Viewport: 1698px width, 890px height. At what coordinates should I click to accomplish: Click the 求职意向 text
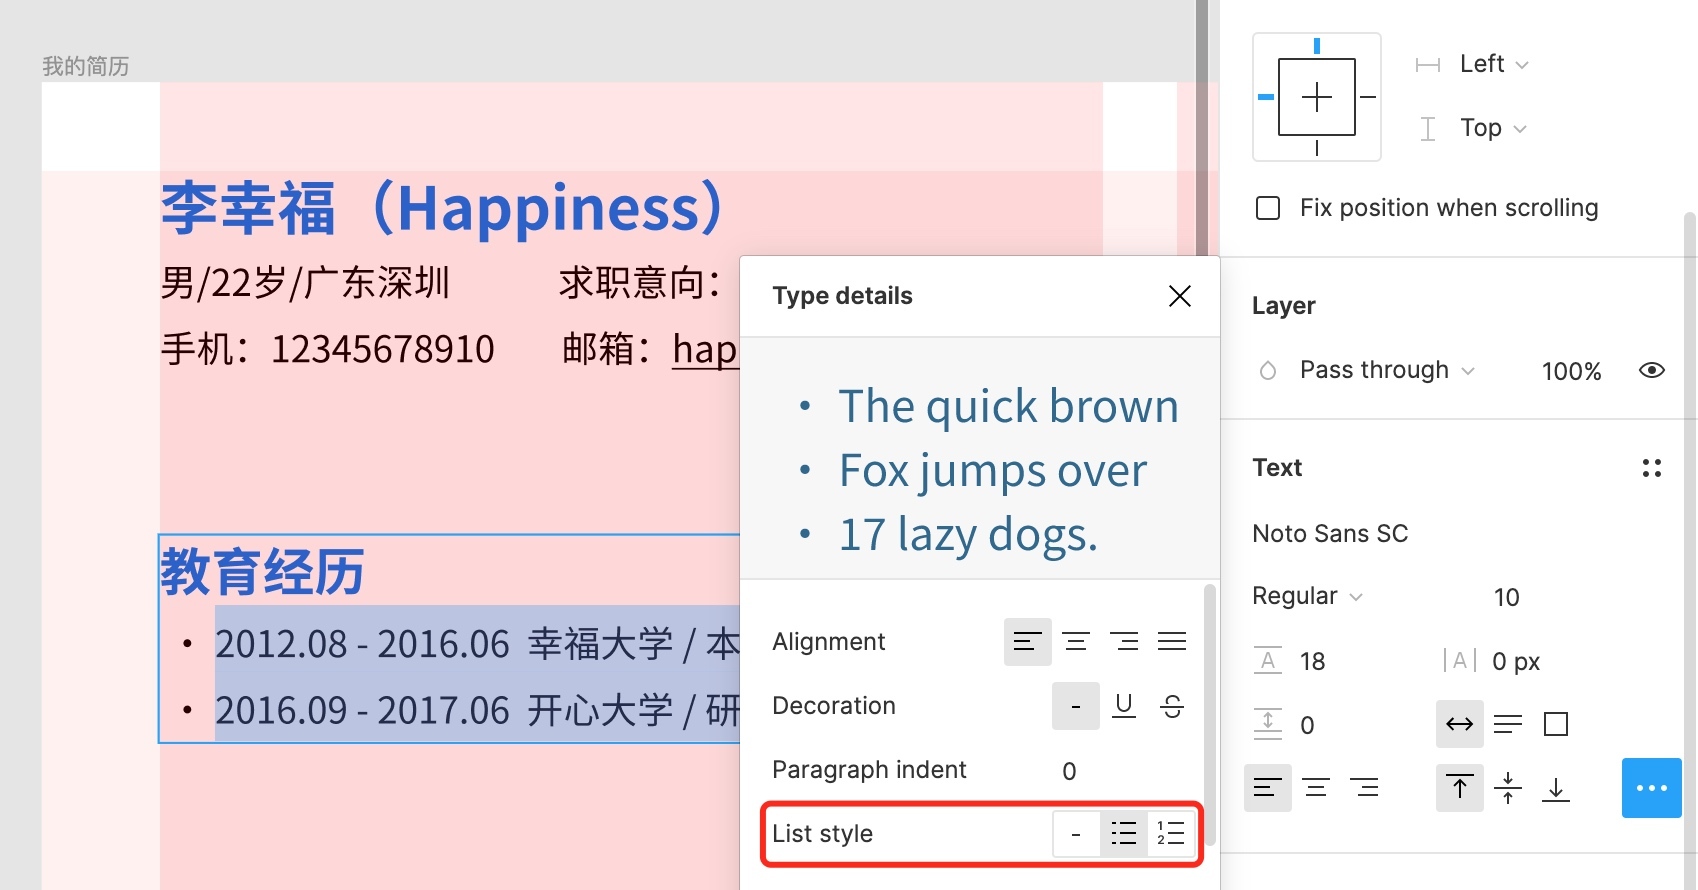pos(640,283)
